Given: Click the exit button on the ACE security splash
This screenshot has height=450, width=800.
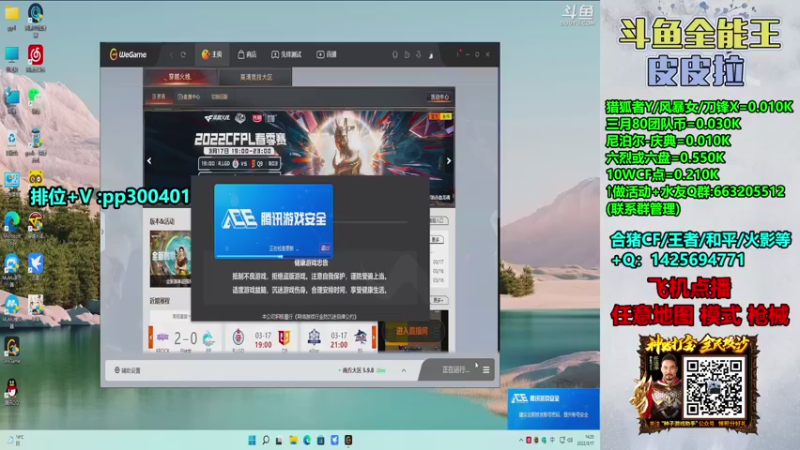Looking at the screenshot, I should 325,248.
